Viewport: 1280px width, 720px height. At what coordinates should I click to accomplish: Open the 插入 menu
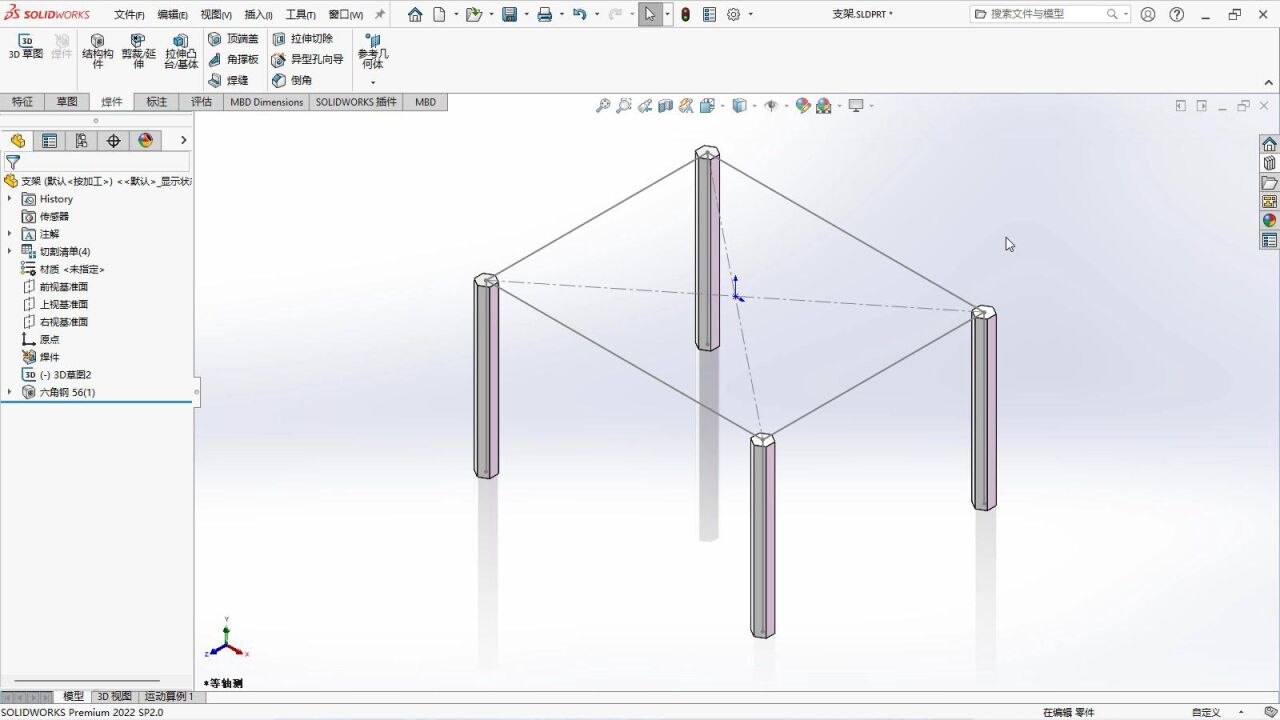click(257, 14)
